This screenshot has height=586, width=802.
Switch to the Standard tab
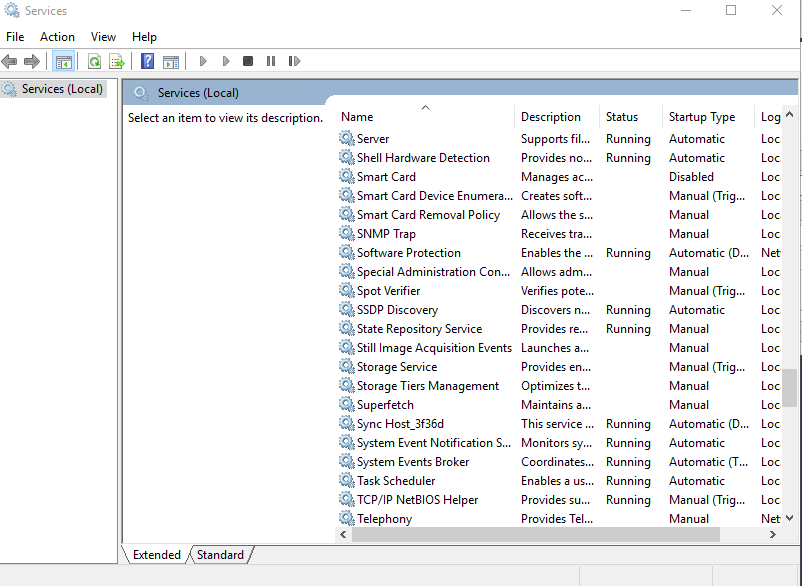point(219,554)
